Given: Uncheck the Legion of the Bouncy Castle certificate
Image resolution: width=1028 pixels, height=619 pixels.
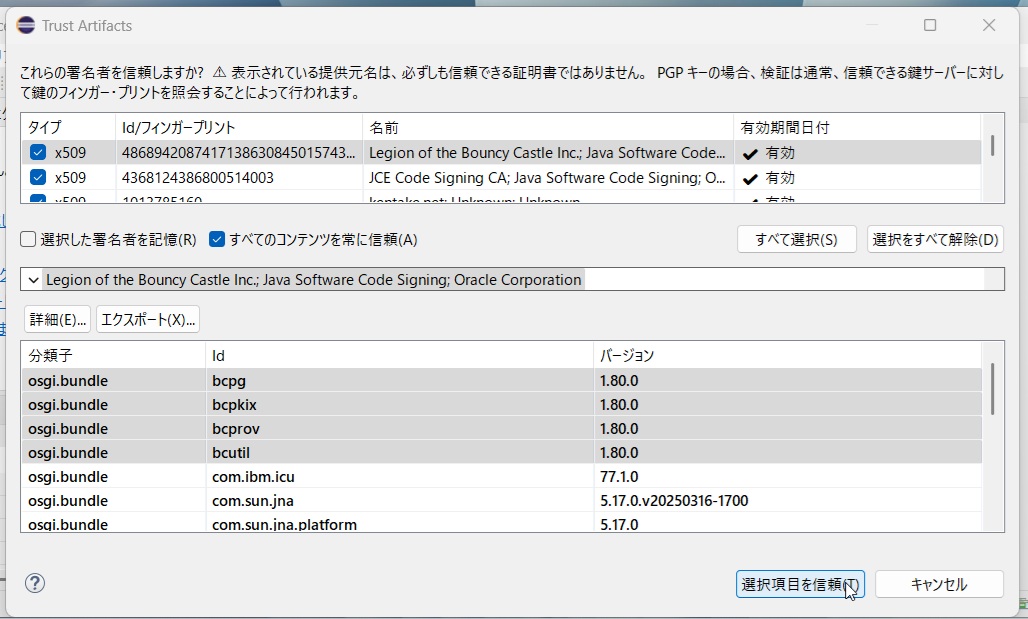Looking at the screenshot, I should pyautogui.click(x=38, y=153).
